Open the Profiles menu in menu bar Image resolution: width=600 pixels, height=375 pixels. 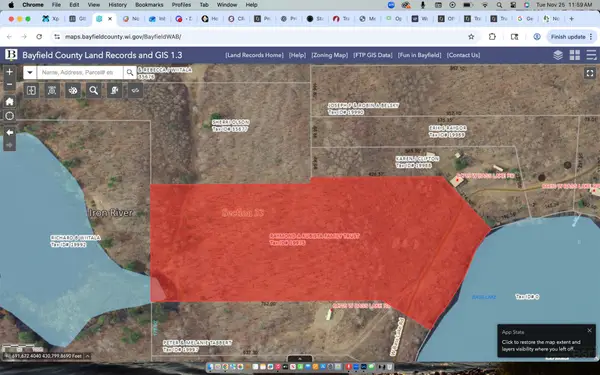pyautogui.click(x=181, y=5)
